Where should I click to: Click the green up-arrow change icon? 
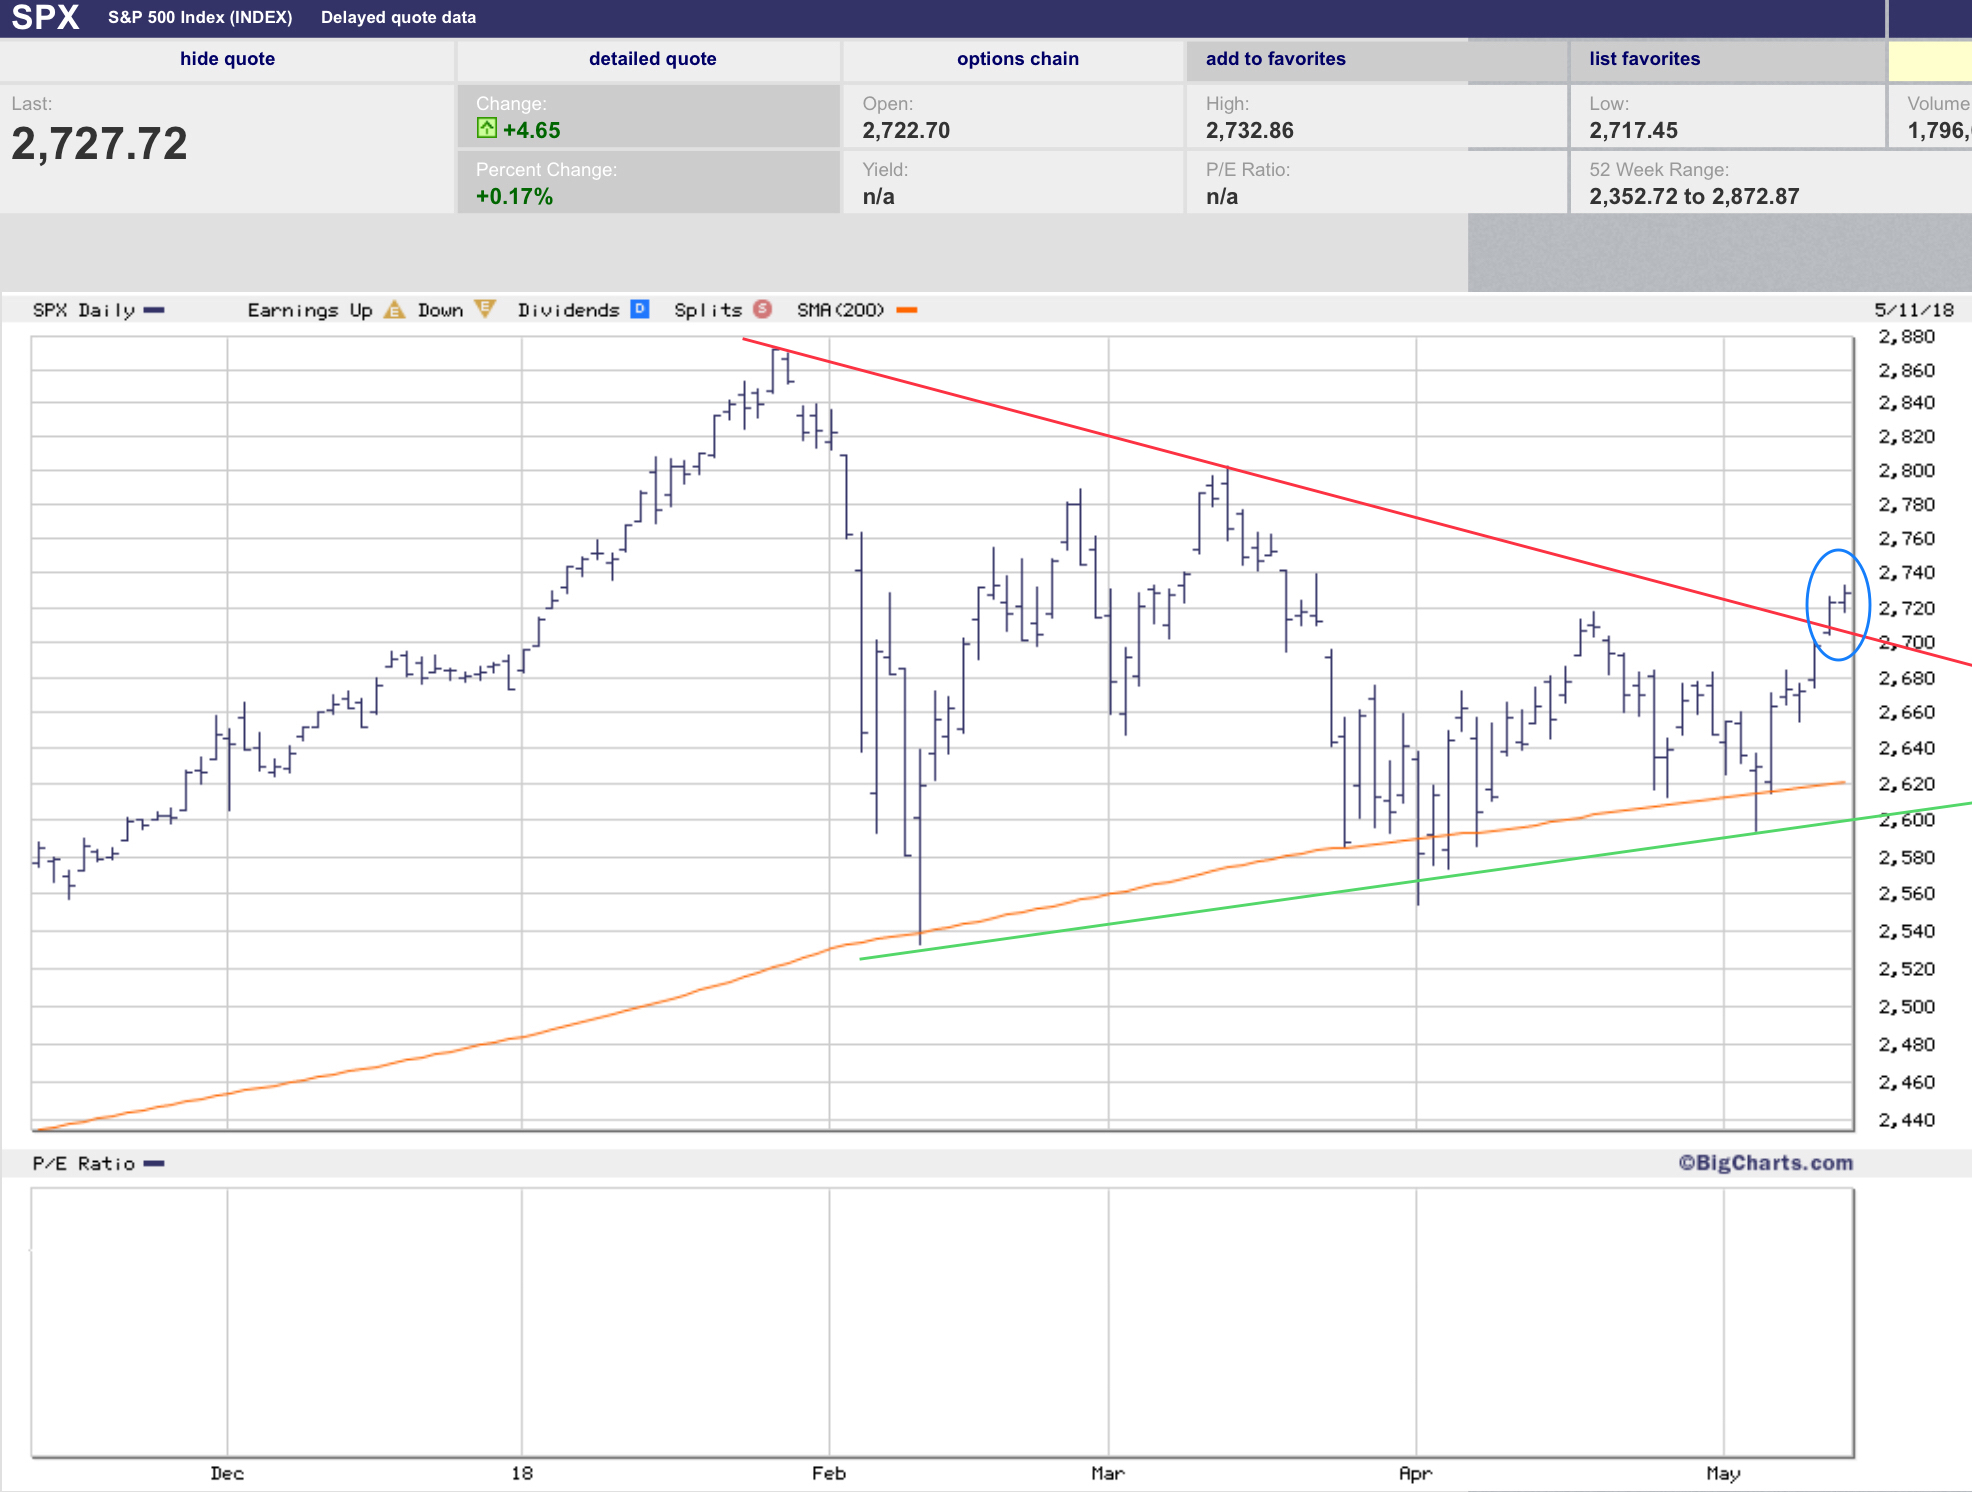(x=487, y=128)
